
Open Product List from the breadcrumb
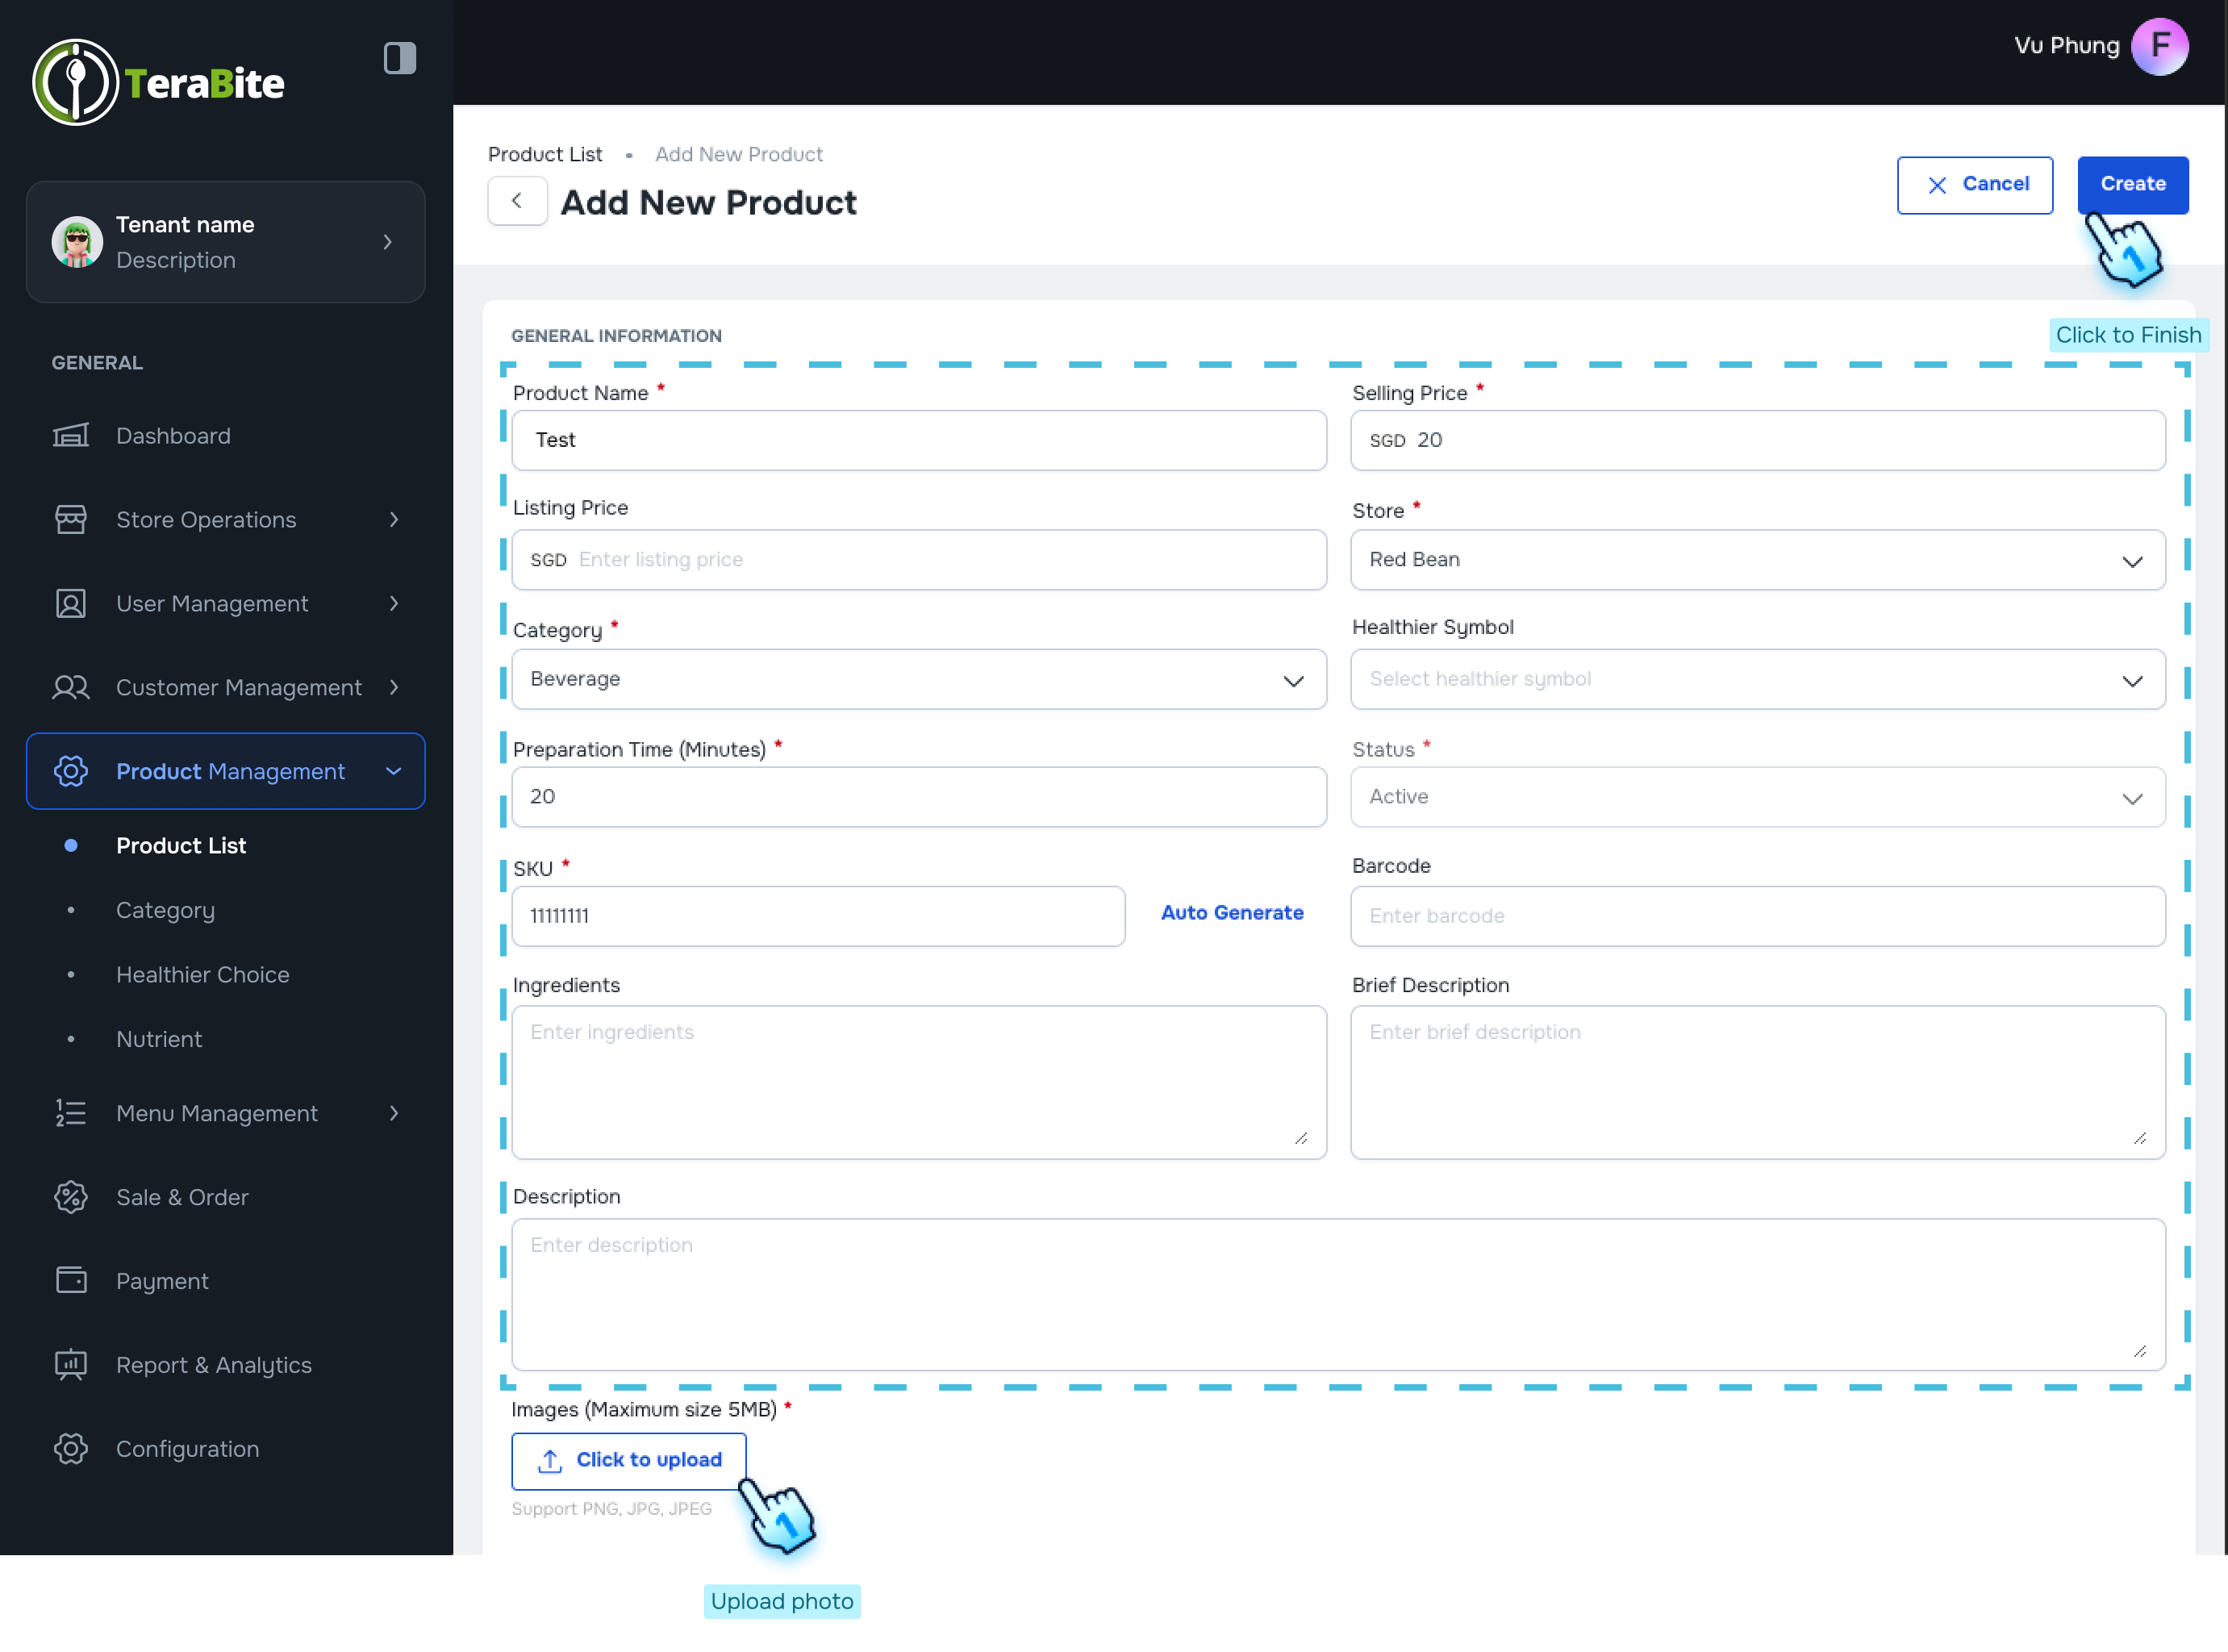(545, 154)
